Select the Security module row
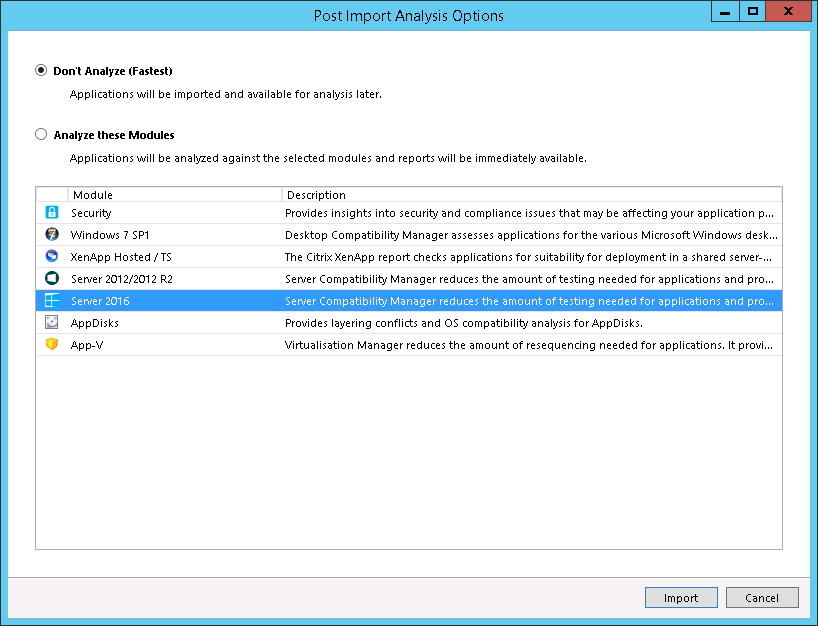The height and width of the screenshot is (626, 818). pyautogui.click(x=91, y=213)
